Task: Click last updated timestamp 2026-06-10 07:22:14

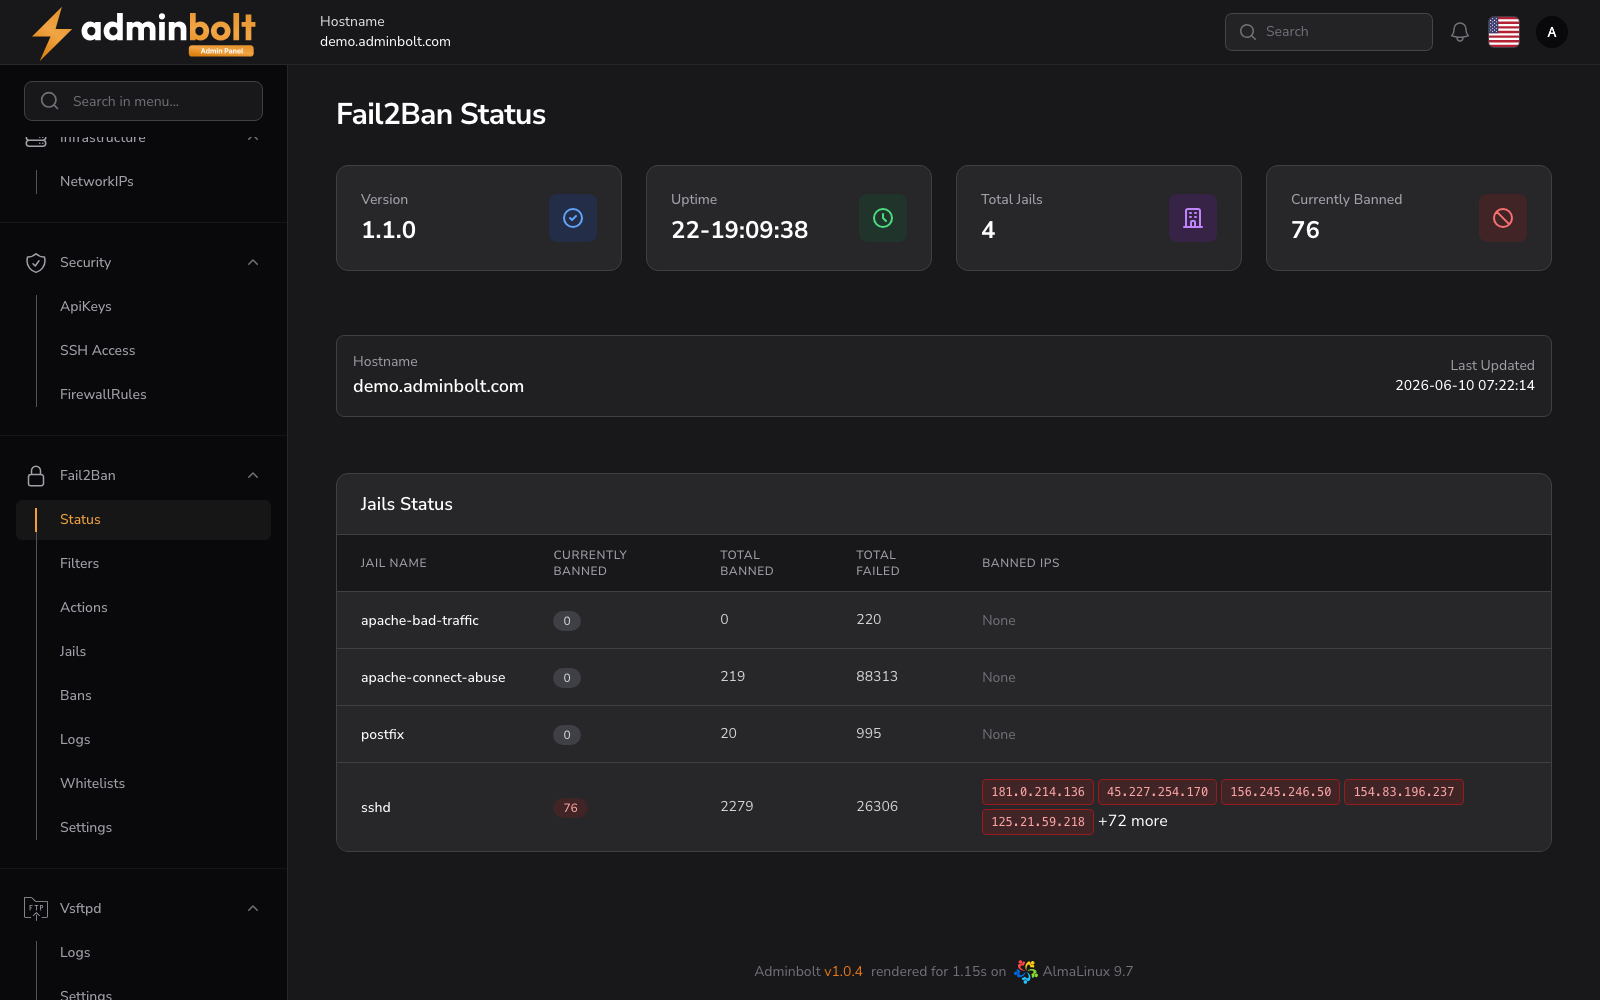Action: coord(1465,385)
